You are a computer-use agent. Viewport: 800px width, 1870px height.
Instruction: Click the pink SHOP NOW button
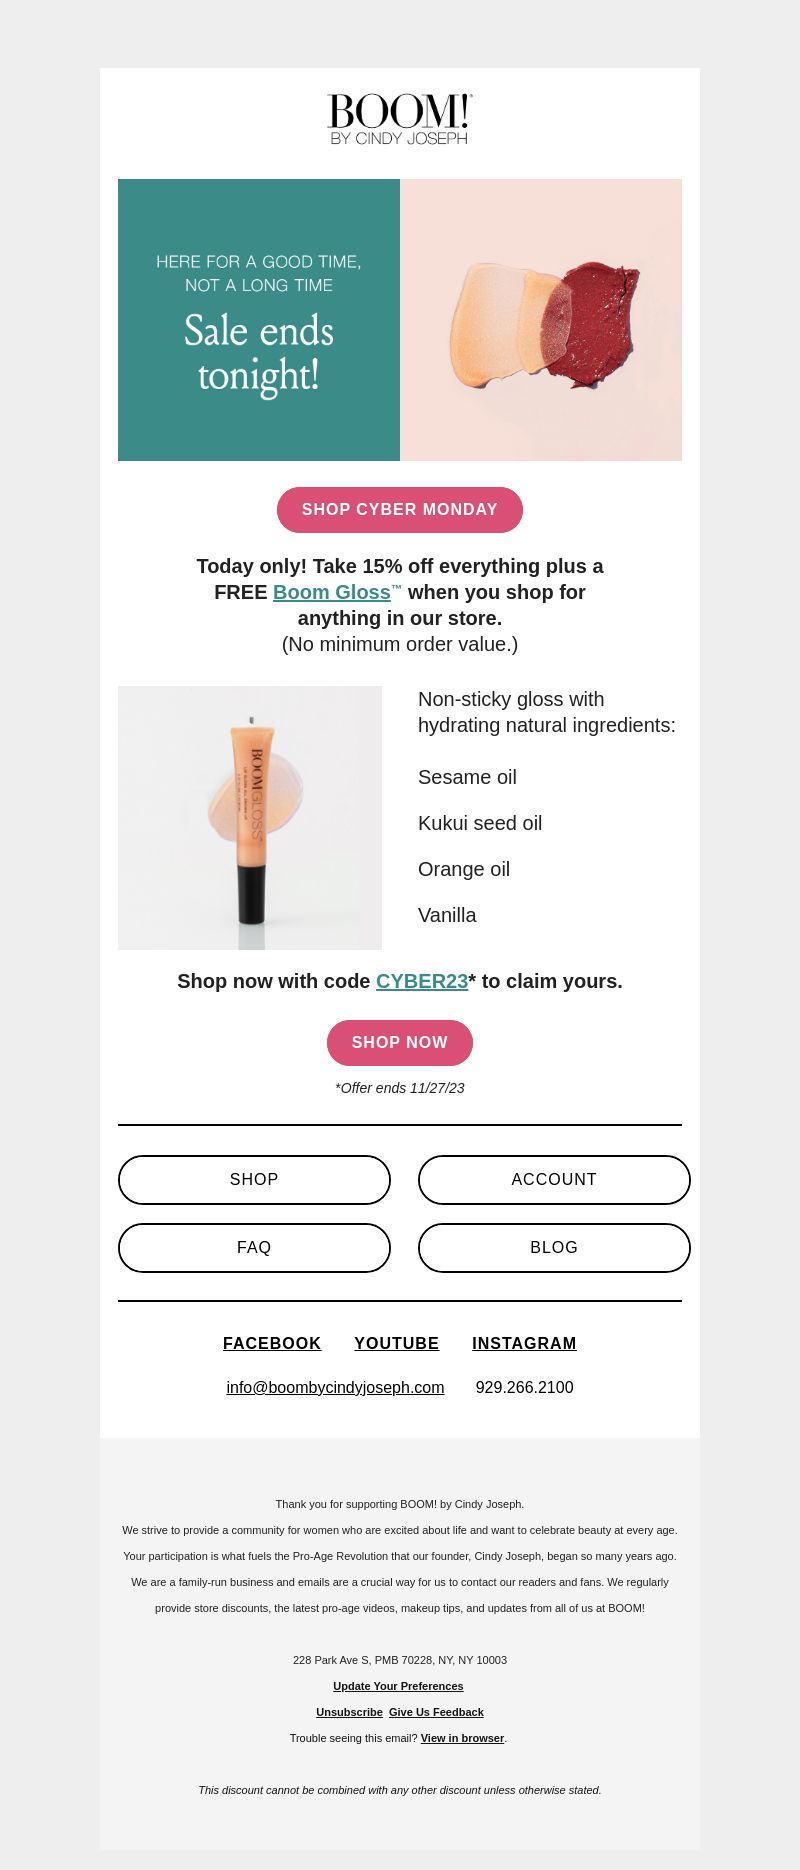click(400, 1043)
